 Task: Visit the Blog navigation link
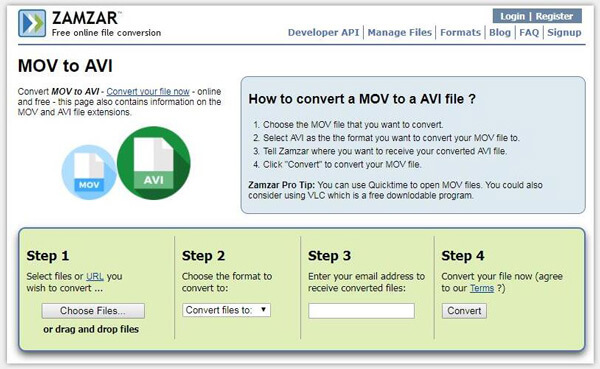(x=500, y=33)
